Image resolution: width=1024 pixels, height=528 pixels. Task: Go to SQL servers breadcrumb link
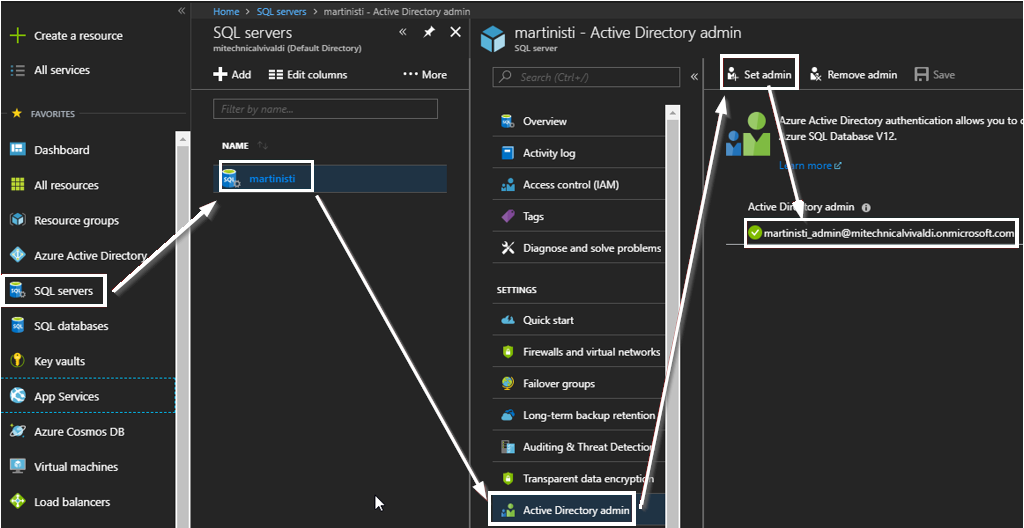point(281,12)
